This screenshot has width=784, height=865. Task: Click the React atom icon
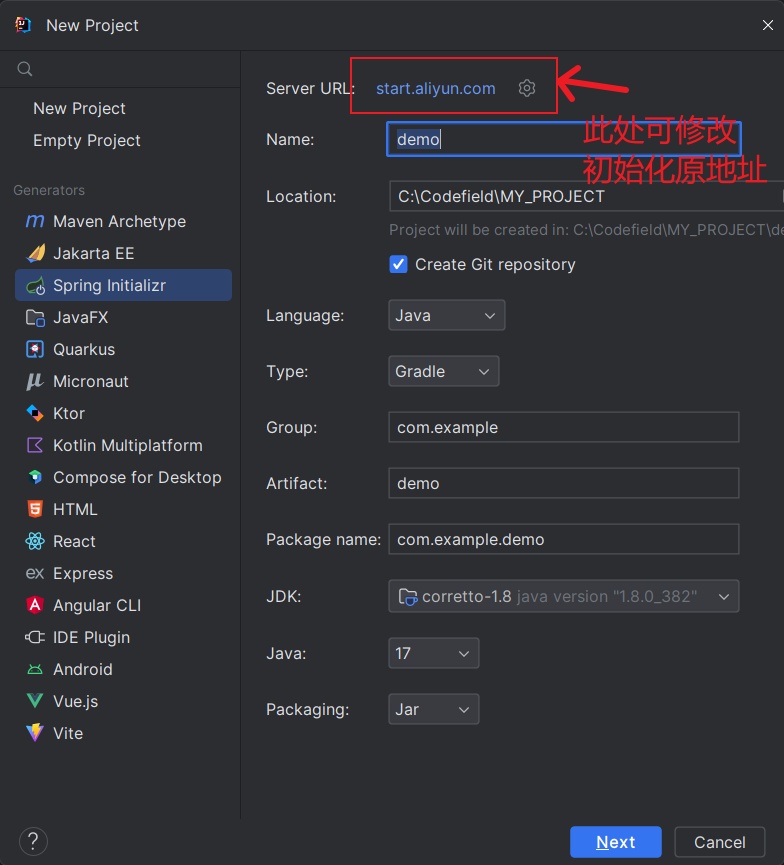(x=35, y=541)
